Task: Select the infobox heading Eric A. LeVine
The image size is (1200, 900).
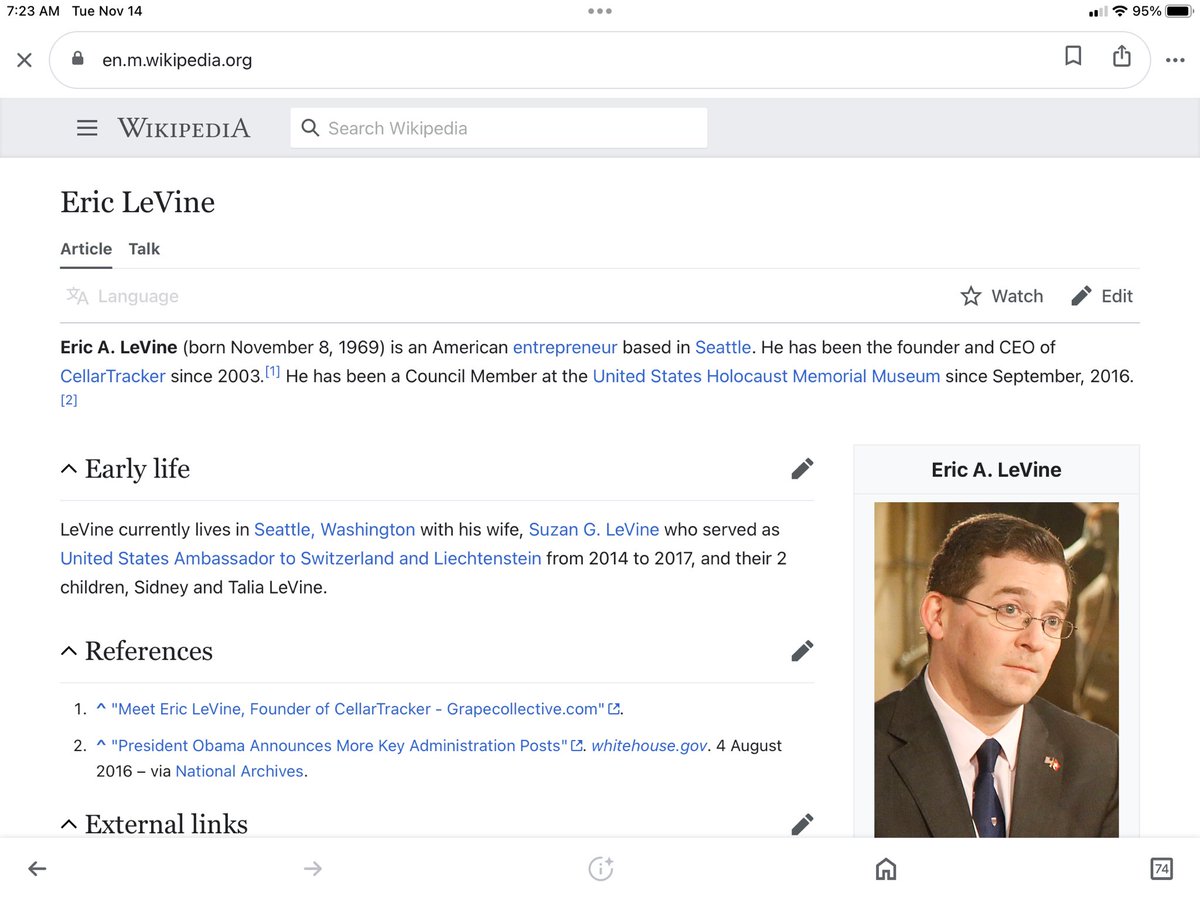Action: pos(996,470)
